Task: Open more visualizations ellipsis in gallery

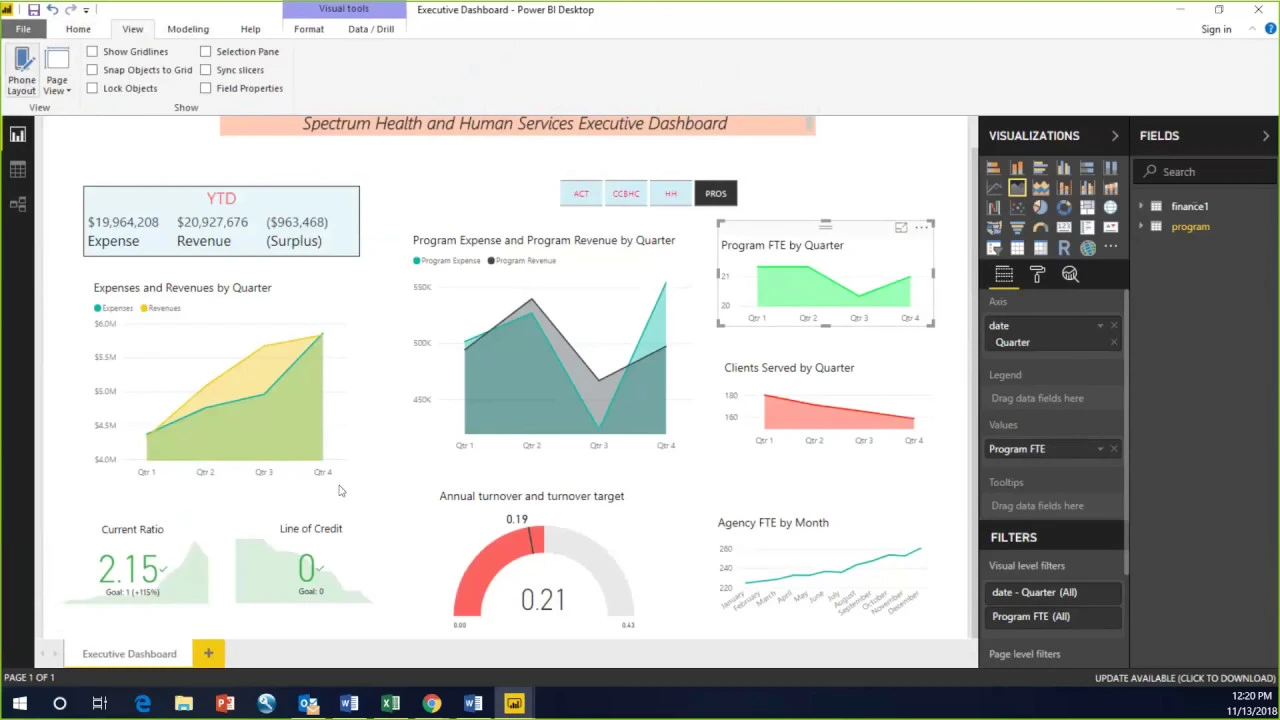Action: (x=1111, y=247)
